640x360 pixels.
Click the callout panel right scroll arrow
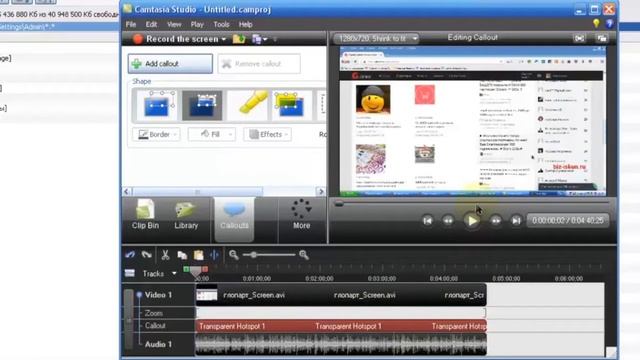[x=321, y=191]
